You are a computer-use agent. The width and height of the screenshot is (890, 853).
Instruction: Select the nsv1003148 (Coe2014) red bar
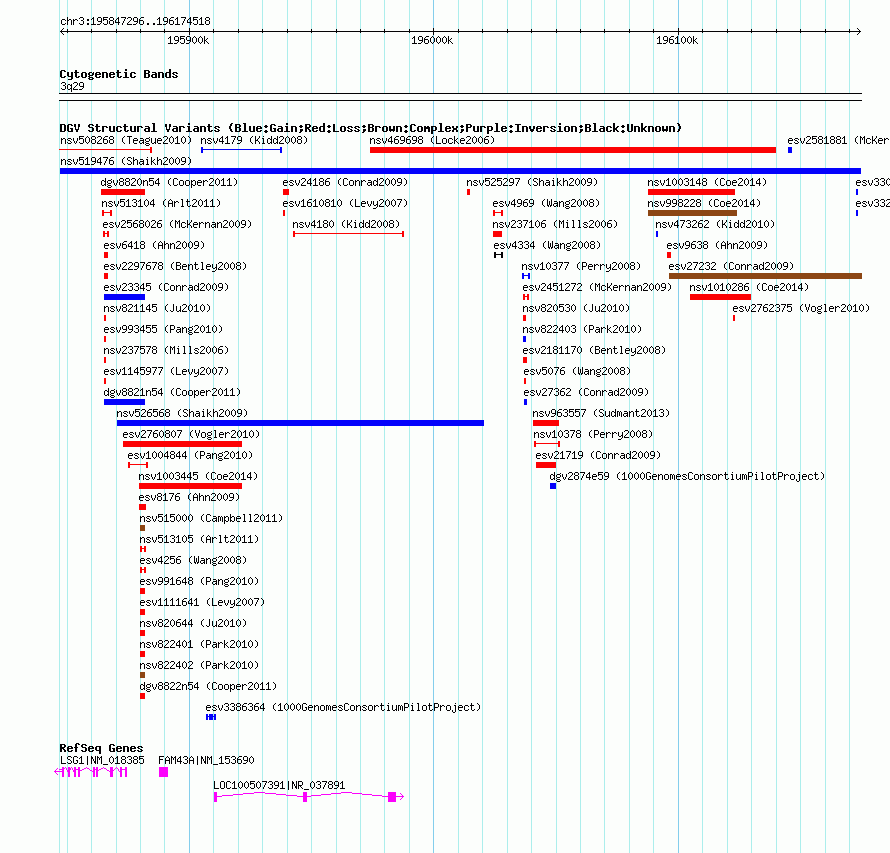(691, 192)
